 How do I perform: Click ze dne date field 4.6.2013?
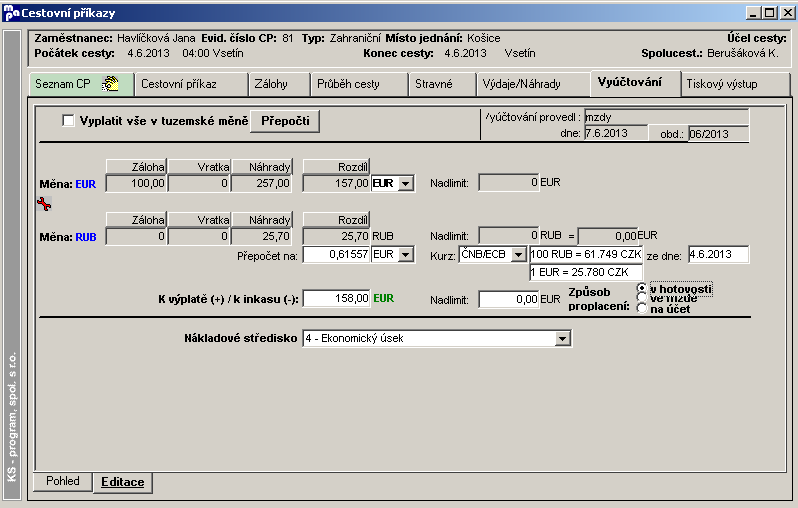[x=719, y=254]
